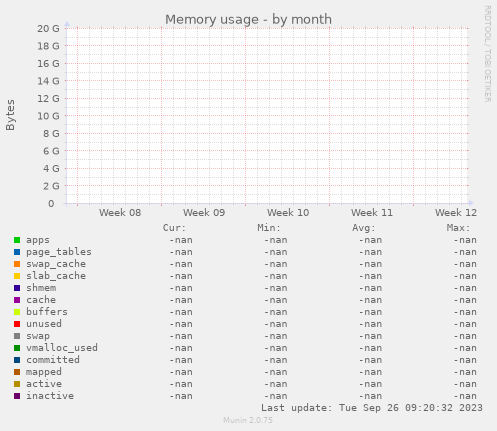
Task: Click the red unused legend swatch
Action: click(x=17, y=324)
